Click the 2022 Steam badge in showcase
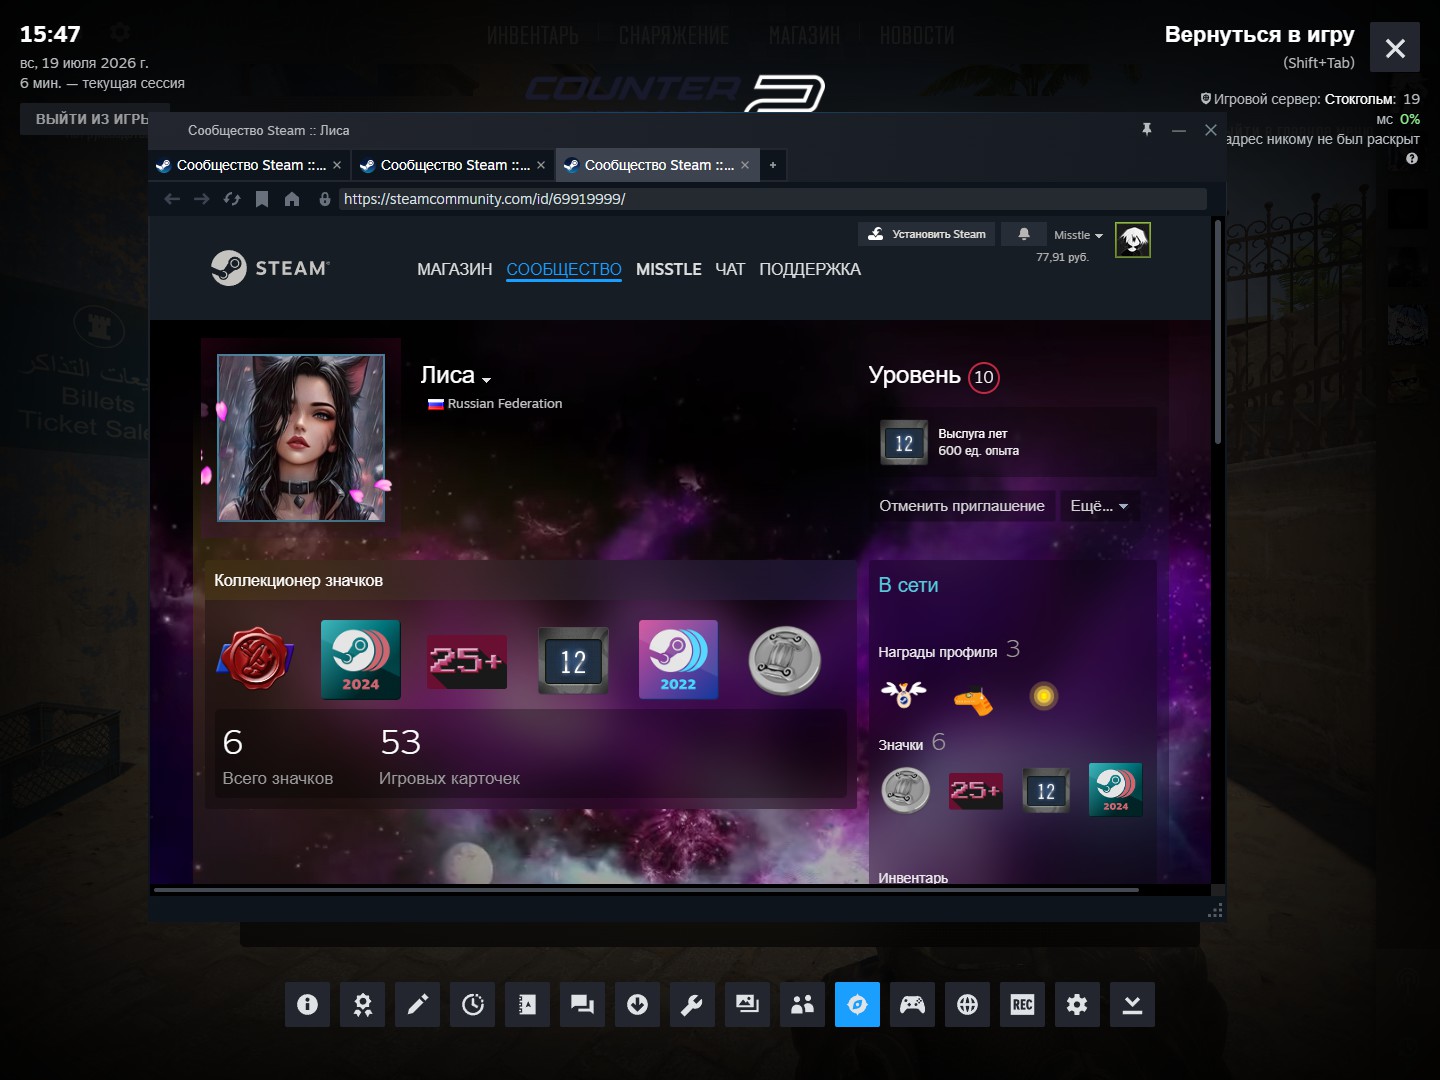 tap(678, 659)
